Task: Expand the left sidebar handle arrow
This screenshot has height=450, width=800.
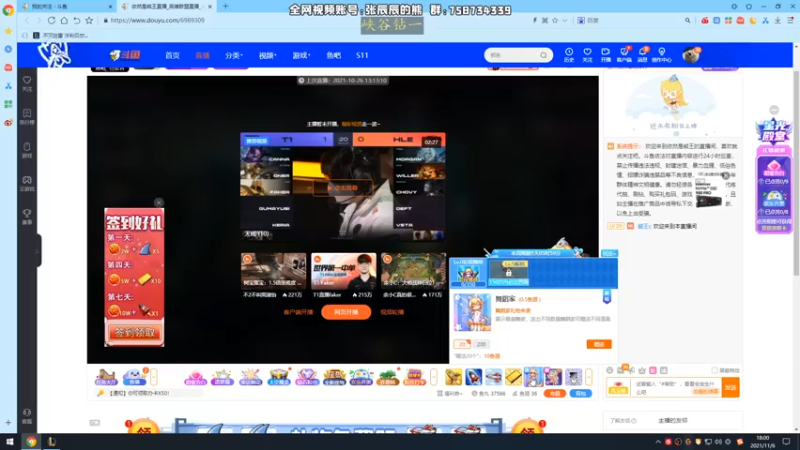Action: coord(37,251)
